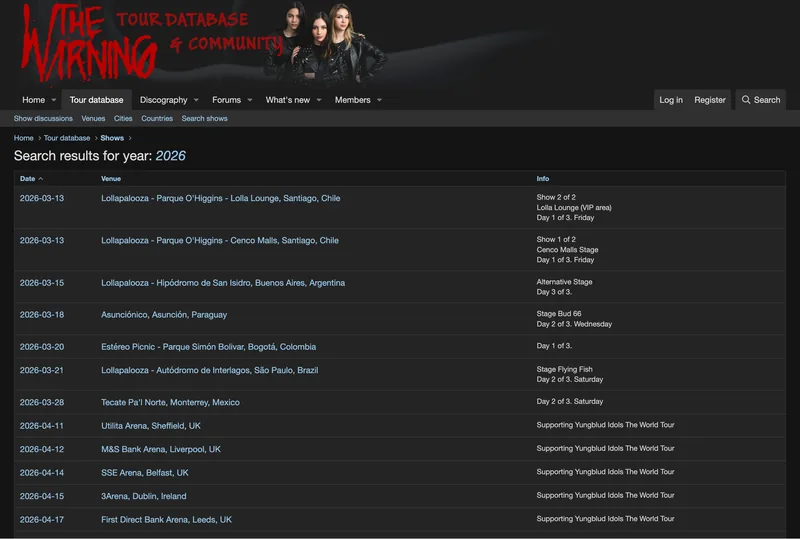The width and height of the screenshot is (800, 539).
Task: Open Show discussions sub-menu link
Action: click(x=43, y=118)
